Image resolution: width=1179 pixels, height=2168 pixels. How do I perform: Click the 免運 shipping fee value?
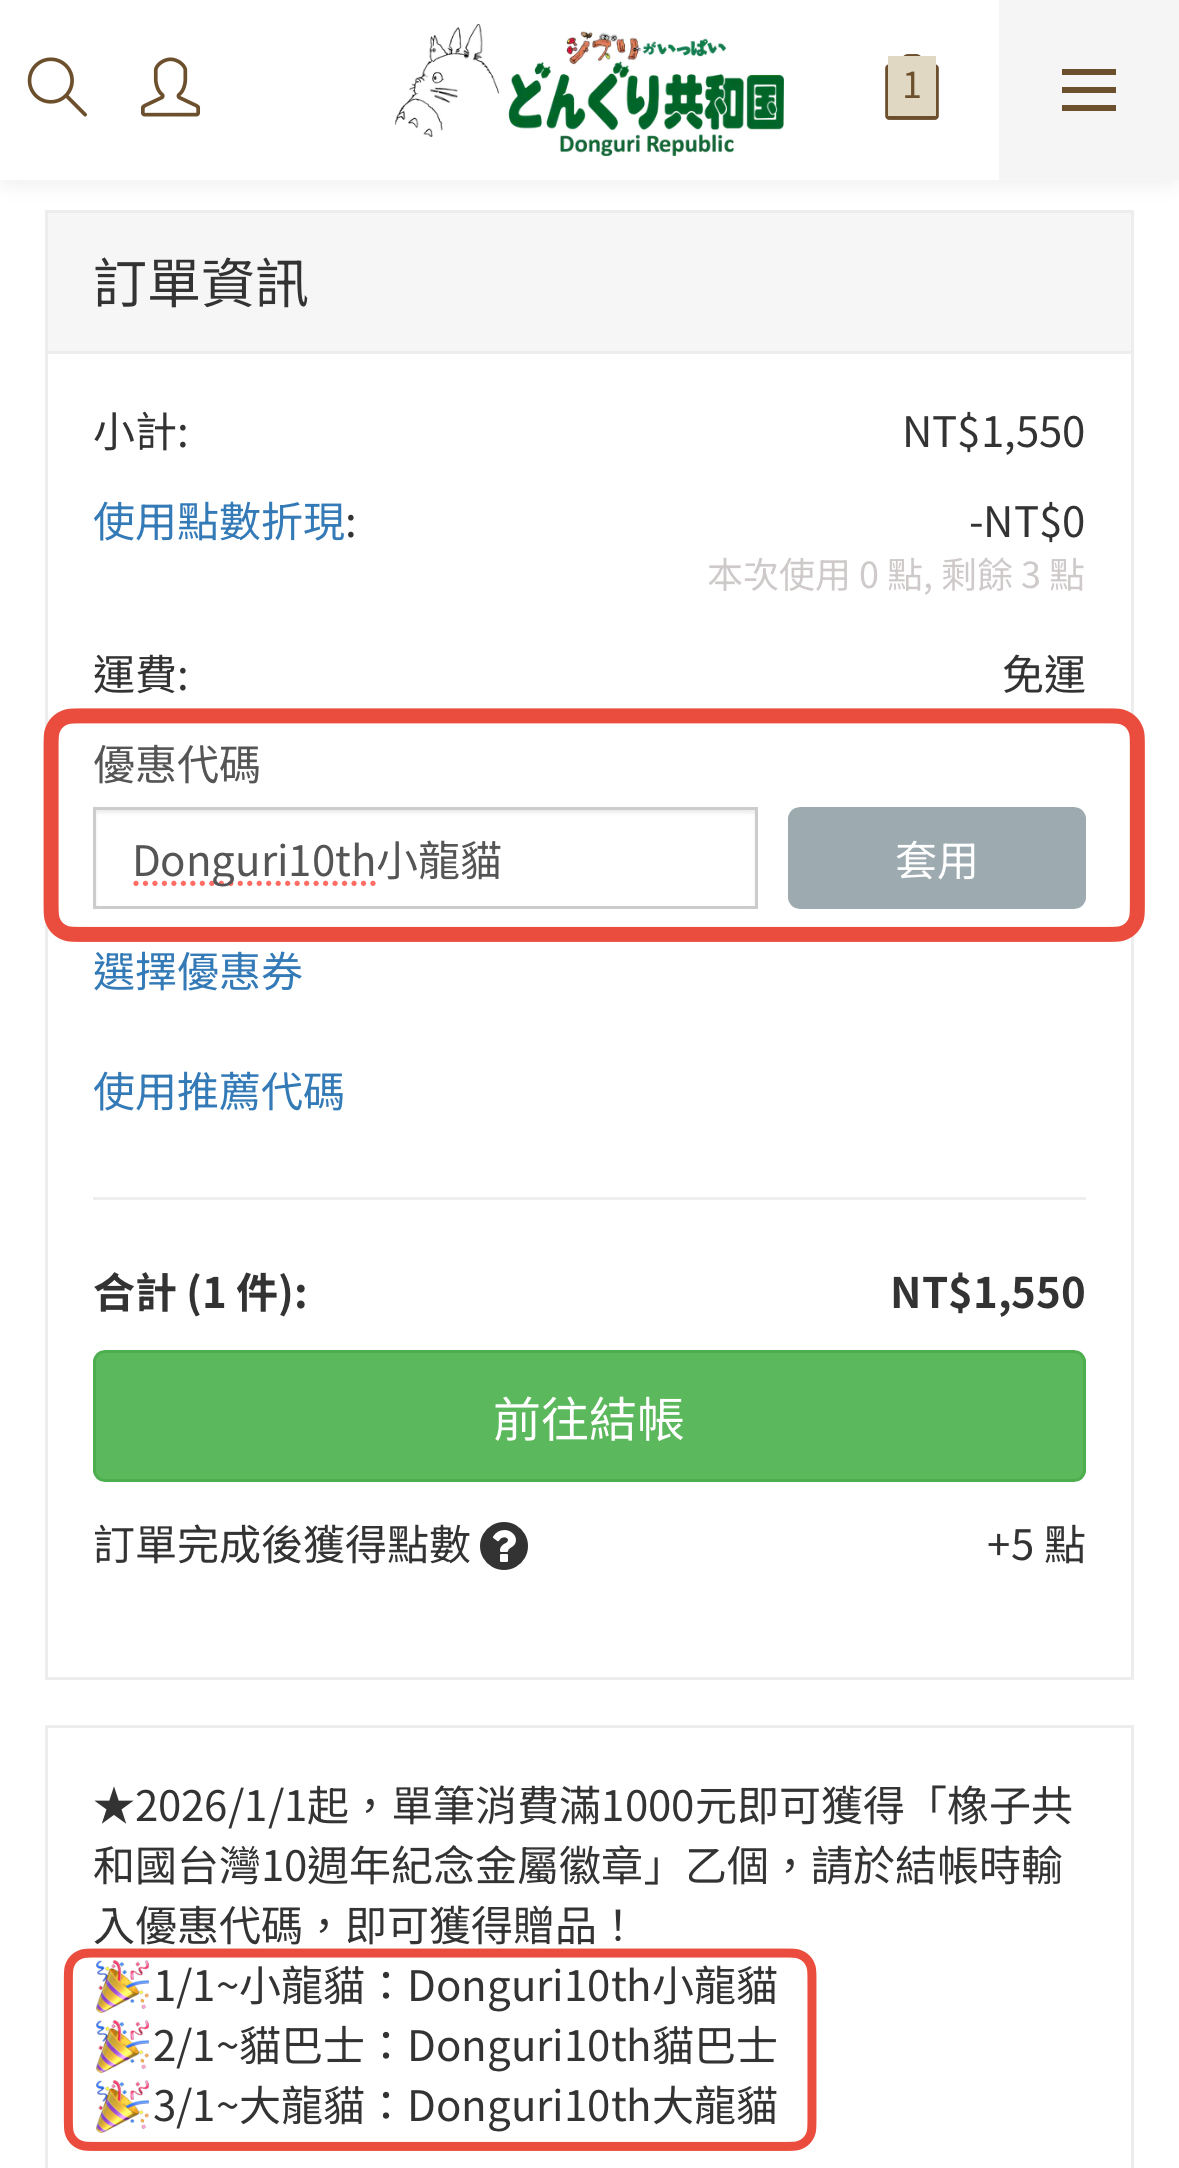pos(1043,675)
